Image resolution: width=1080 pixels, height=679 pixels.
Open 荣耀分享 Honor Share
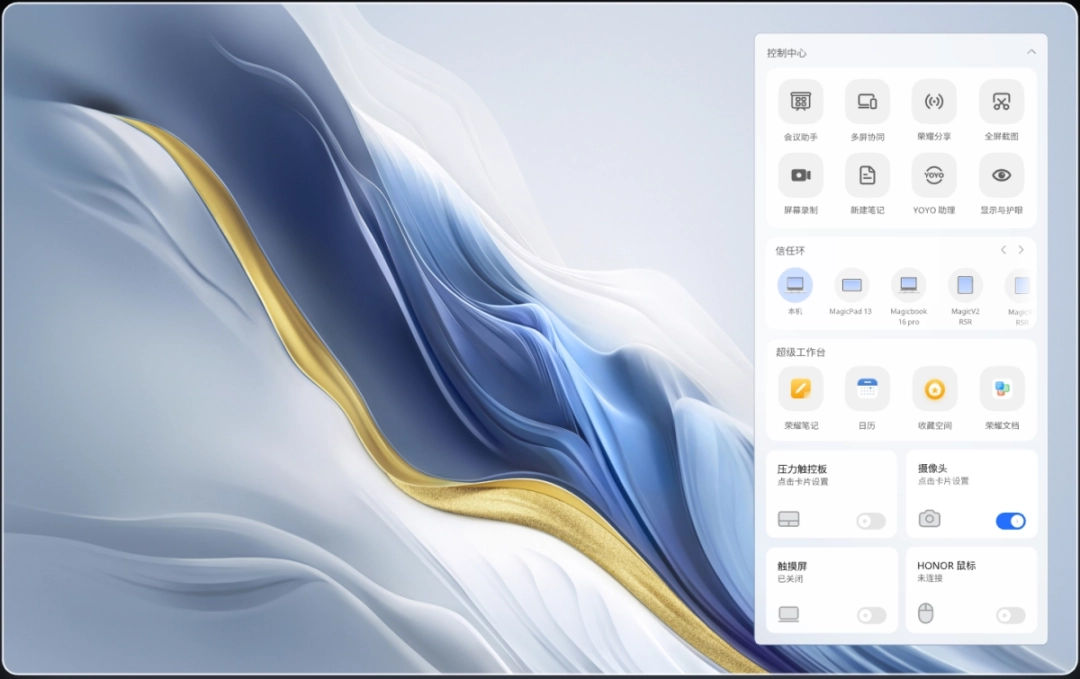point(934,102)
